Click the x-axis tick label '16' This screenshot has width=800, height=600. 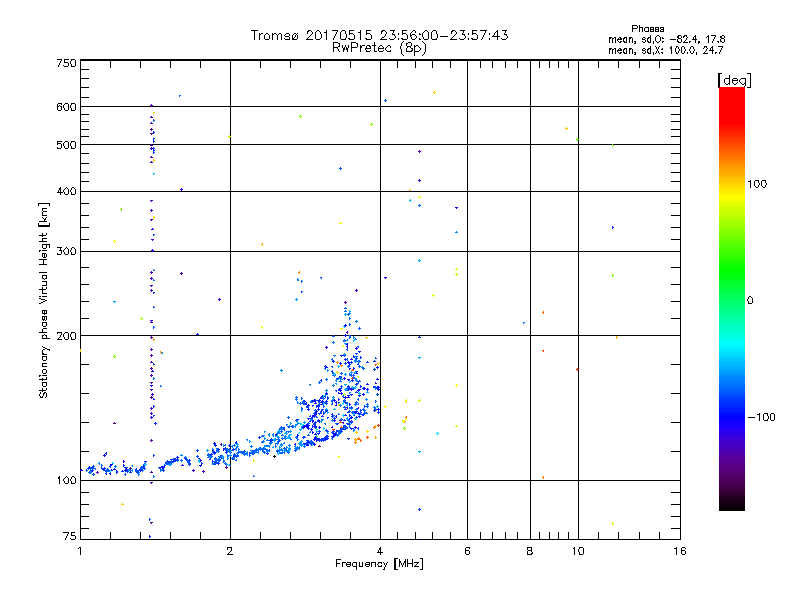tap(680, 551)
